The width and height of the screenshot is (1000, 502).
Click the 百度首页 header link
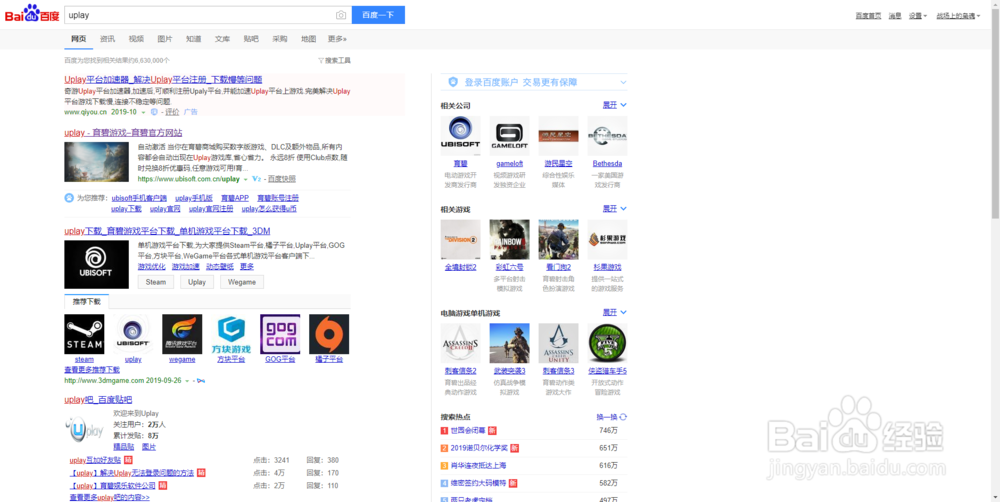point(868,15)
